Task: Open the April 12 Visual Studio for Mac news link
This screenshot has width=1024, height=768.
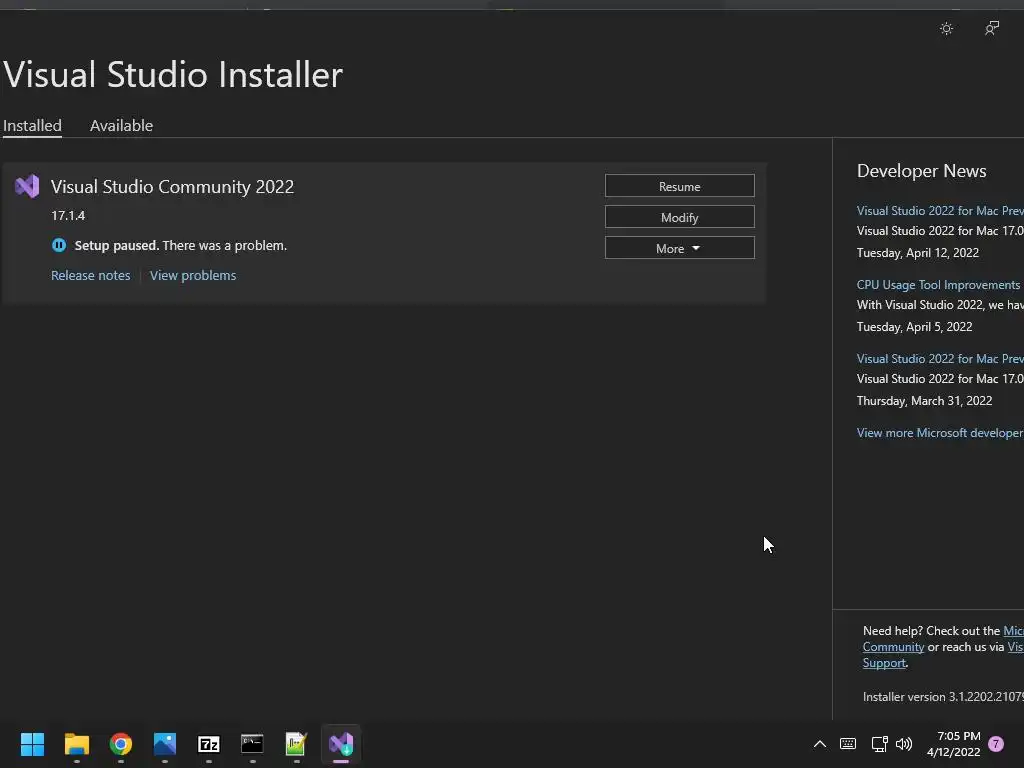Action: 940,211
